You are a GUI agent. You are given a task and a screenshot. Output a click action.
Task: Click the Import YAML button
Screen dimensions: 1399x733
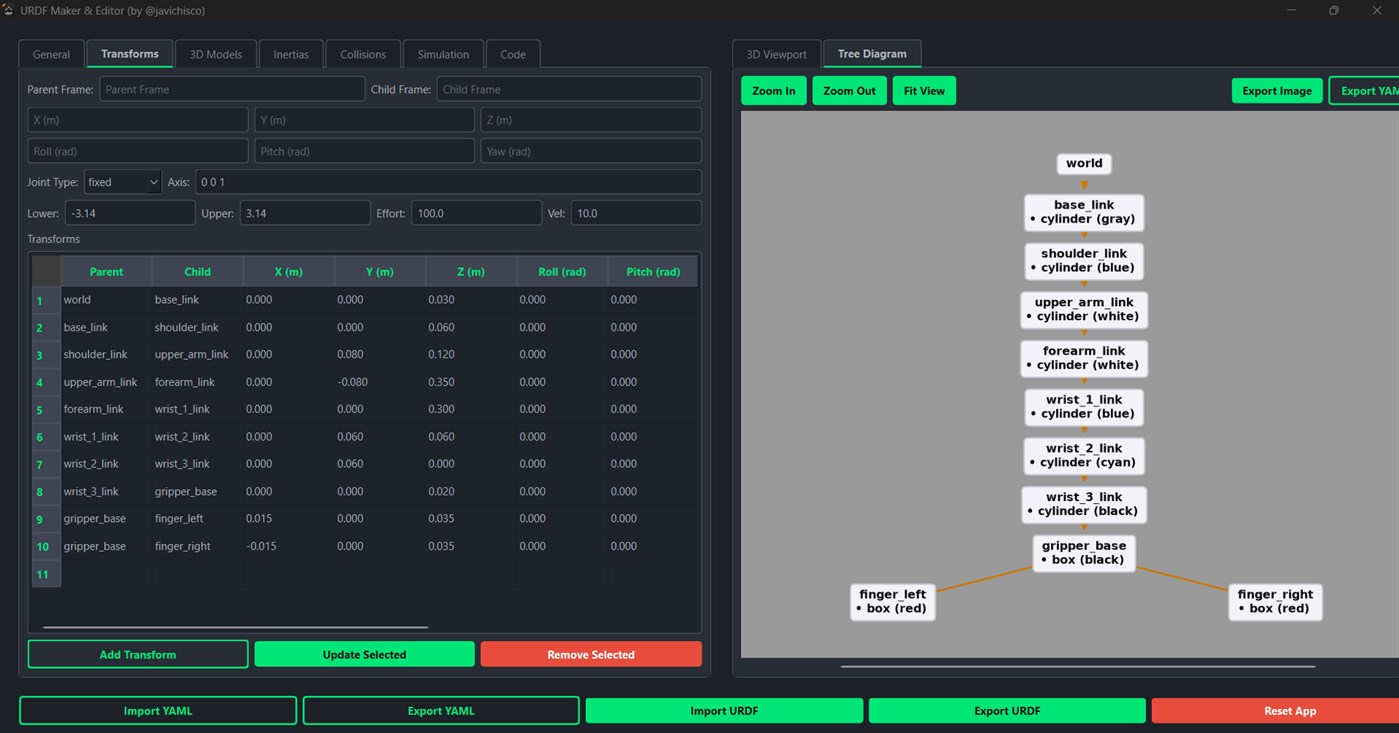pyautogui.click(x=158, y=710)
